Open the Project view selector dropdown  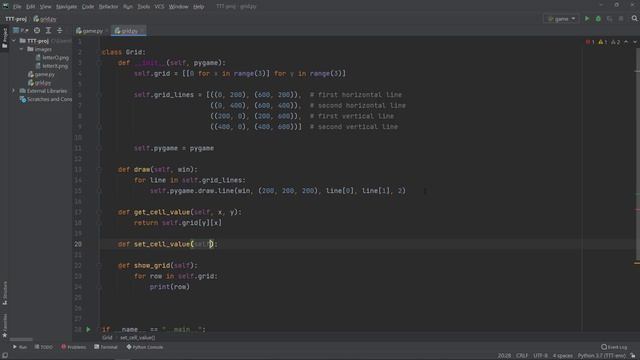pyautogui.click(x=20, y=31)
